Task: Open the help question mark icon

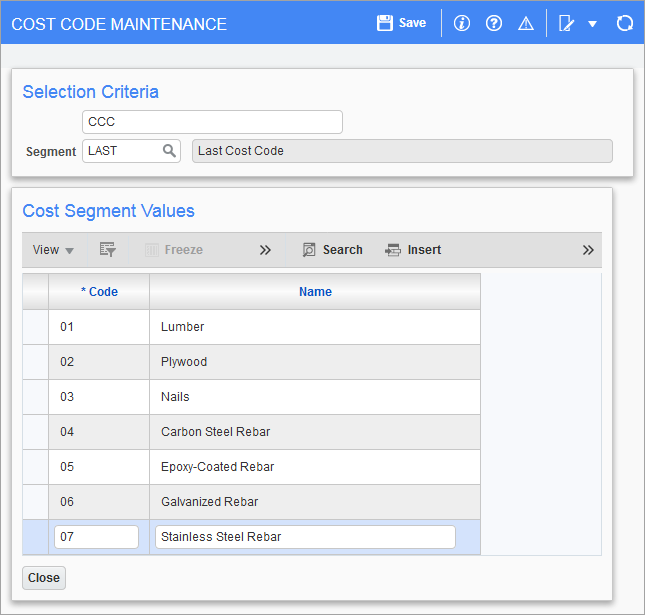Action: (494, 23)
